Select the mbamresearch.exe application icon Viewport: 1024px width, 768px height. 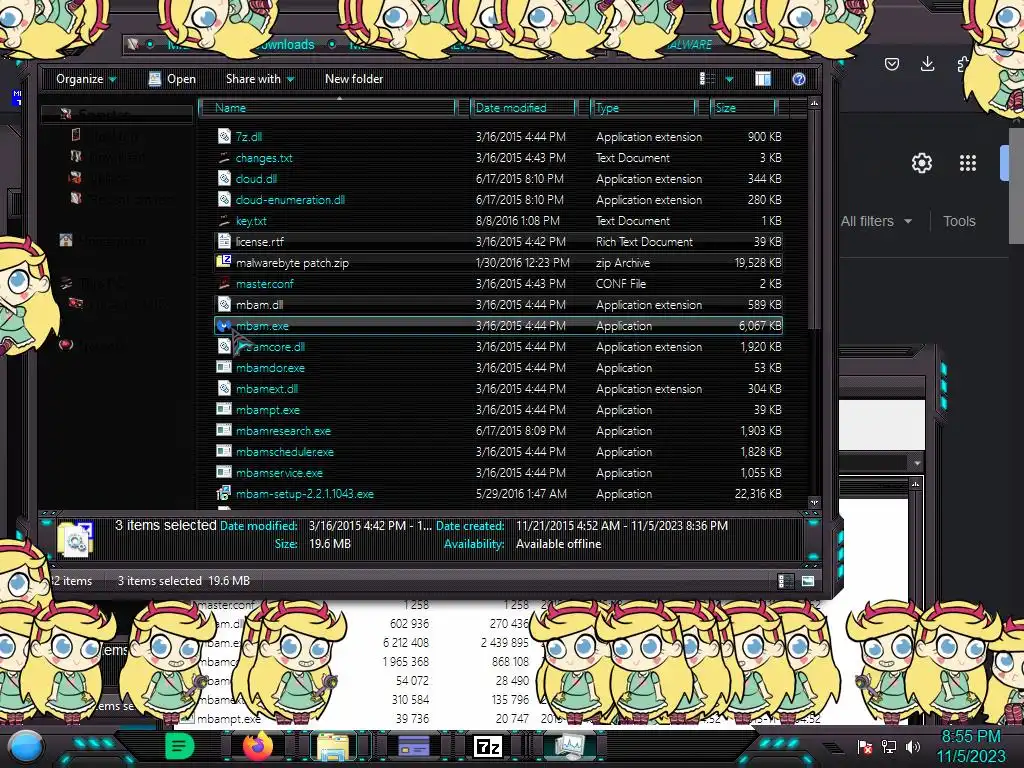tap(224, 430)
